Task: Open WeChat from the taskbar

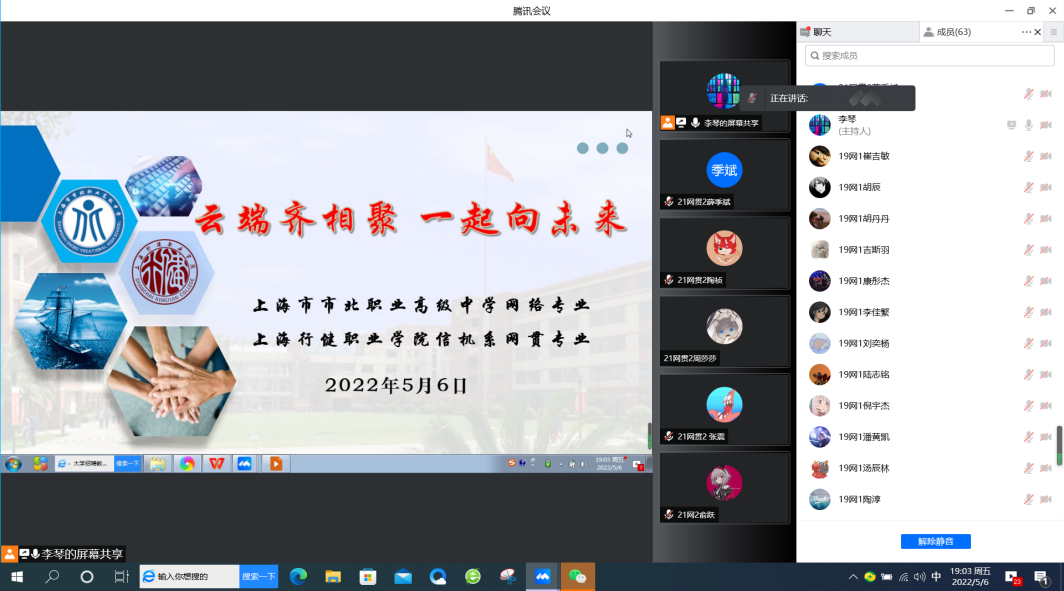Action: pos(577,577)
